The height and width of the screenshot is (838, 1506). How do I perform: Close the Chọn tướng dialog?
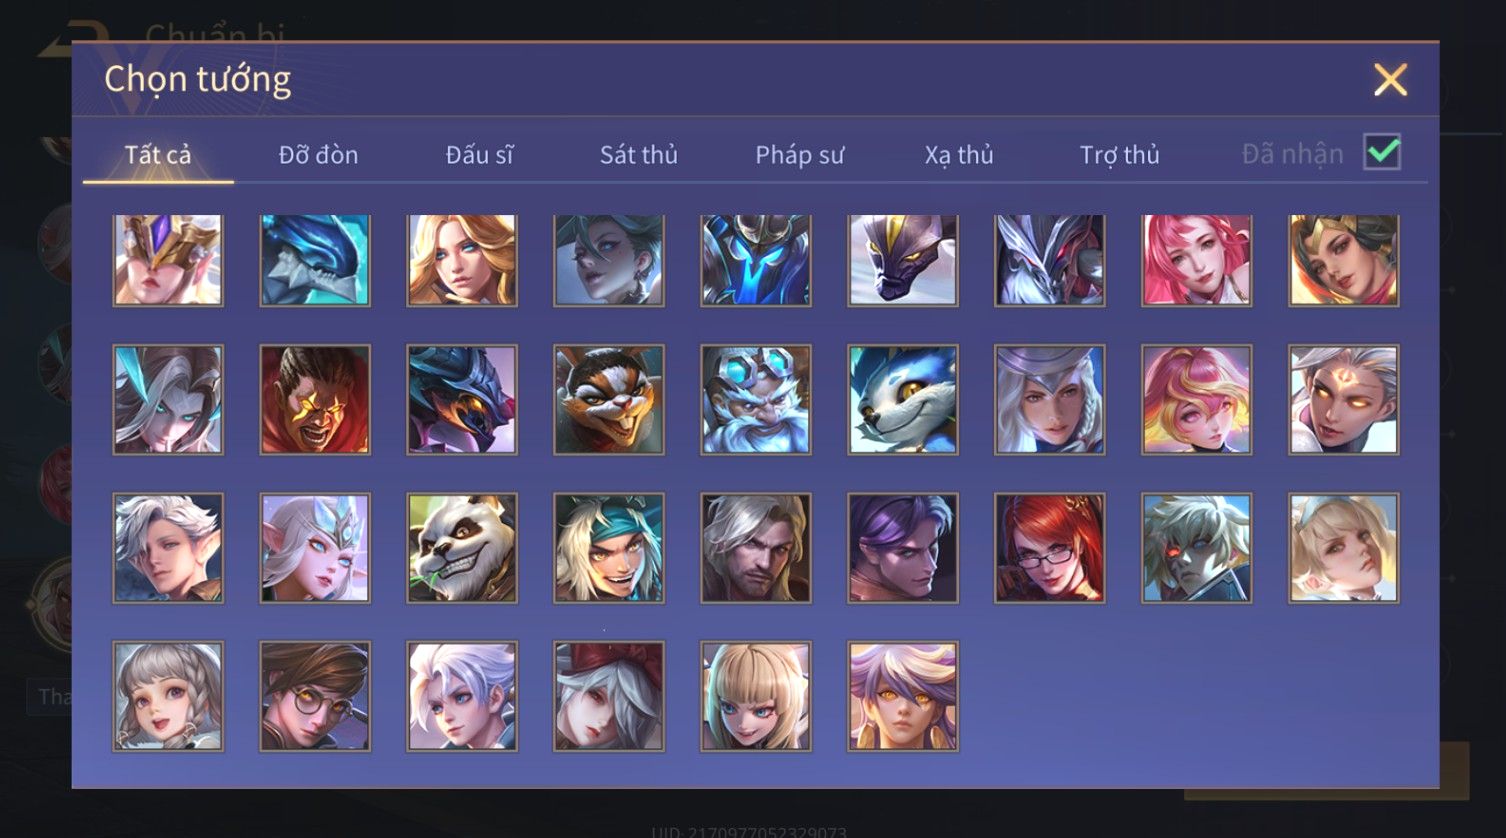coord(1390,79)
